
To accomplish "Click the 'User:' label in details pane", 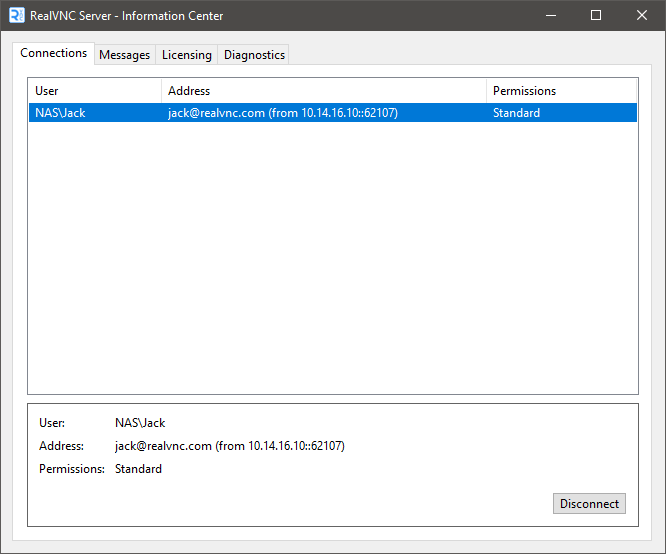I will click(x=52, y=423).
